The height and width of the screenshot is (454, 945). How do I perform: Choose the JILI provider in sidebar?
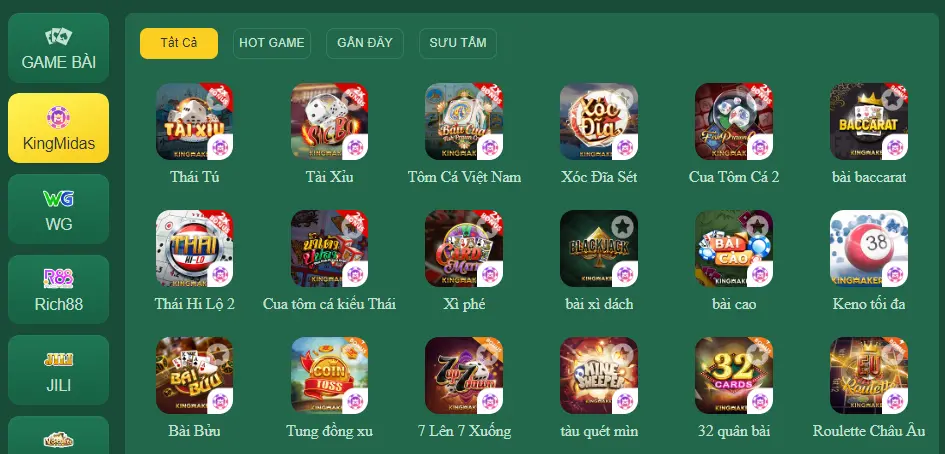pos(58,370)
